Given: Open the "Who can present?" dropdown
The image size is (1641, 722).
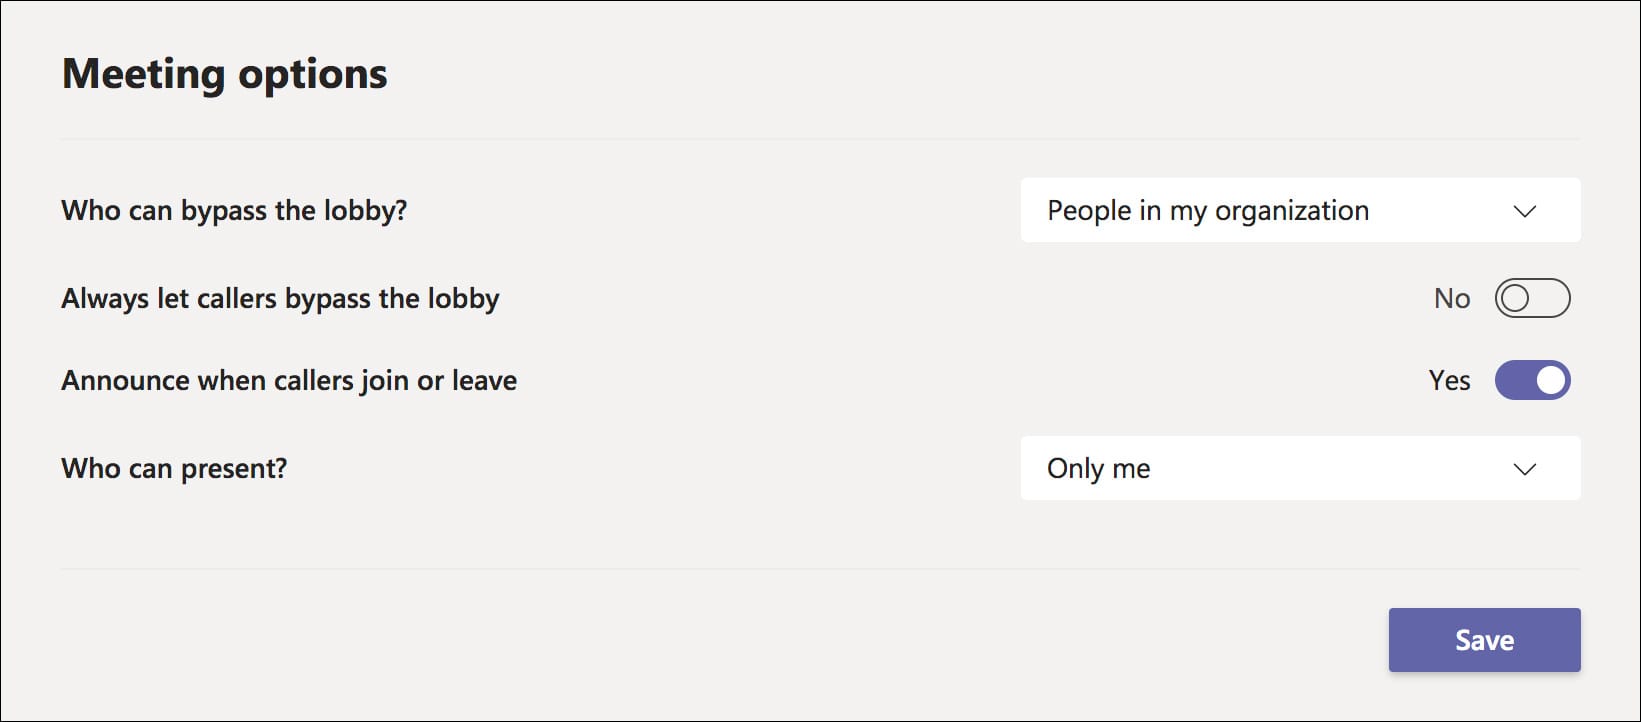Looking at the screenshot, I should tap(1299, 468).
